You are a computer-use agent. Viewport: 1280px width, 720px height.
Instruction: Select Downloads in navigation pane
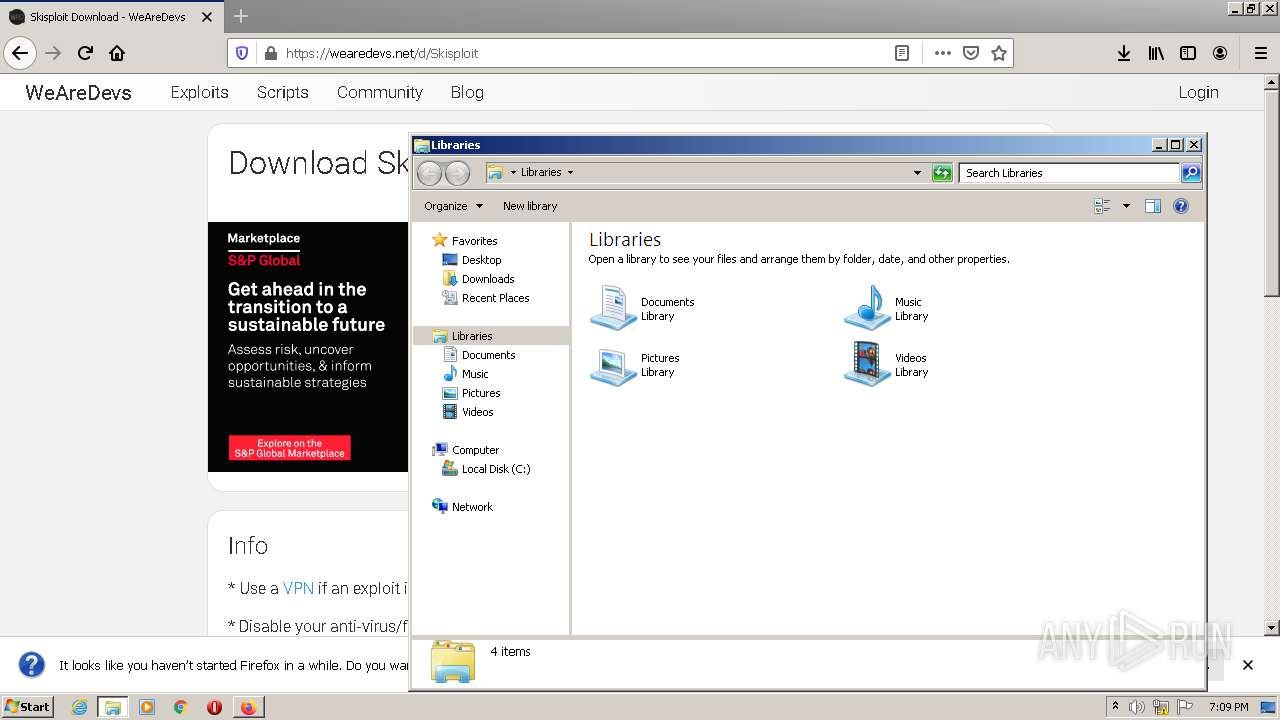pyautogui.click(x=488, y=279)
